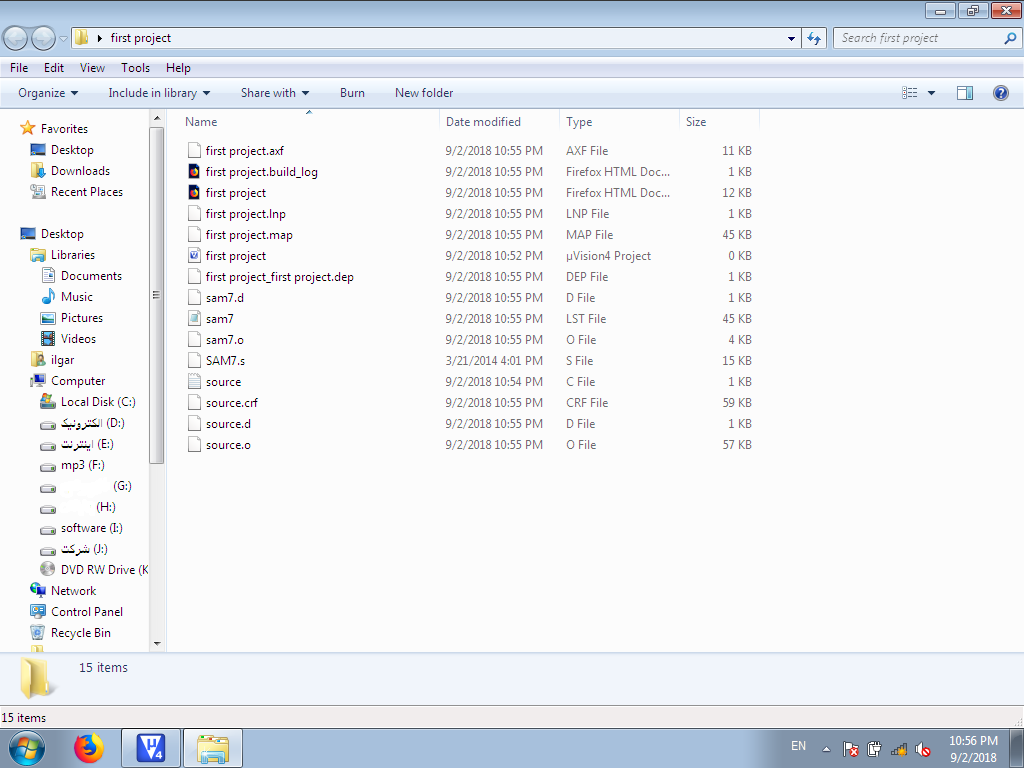Click in the Search first project field
Screen dimensions: 1024x768
pyautogui.click(x=918, y=38)
